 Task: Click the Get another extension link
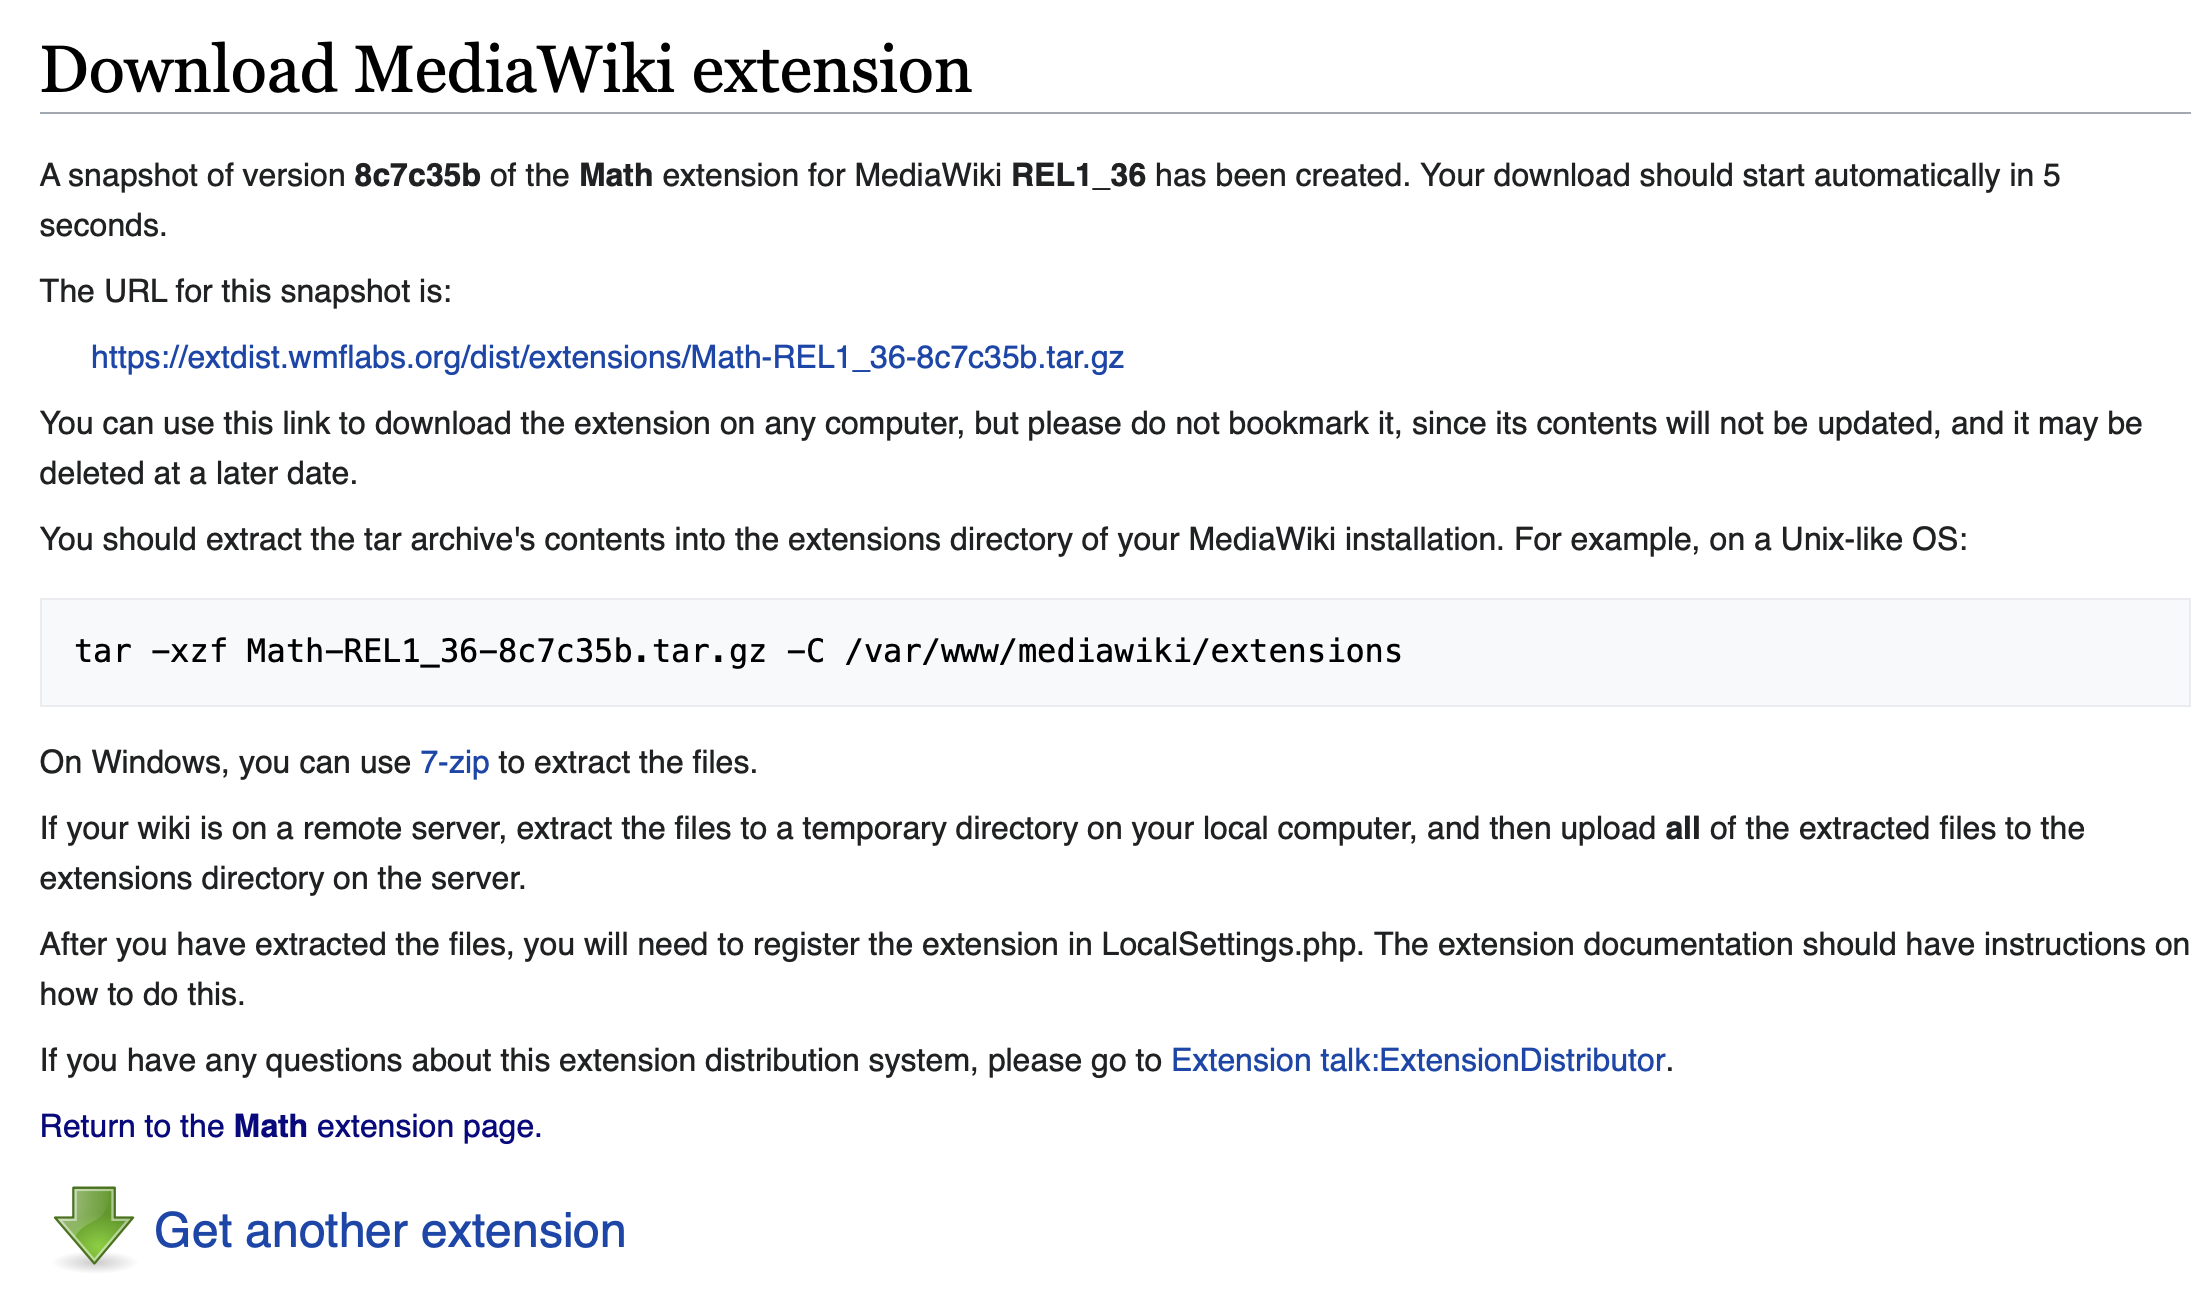[x=389, y=1231]
